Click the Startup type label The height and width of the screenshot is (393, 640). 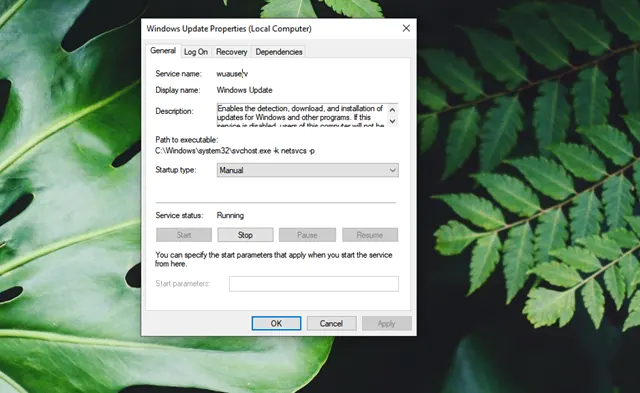click(176, 170)
